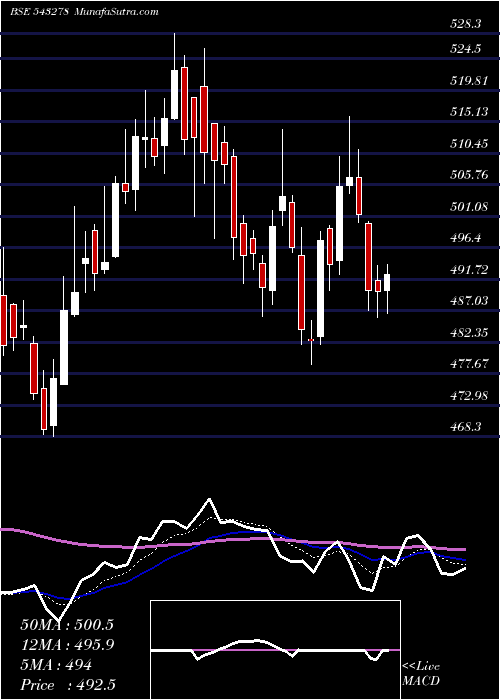Click the Price : 492.5 readout
Screen dimensions: 500x700
[70, 685]
